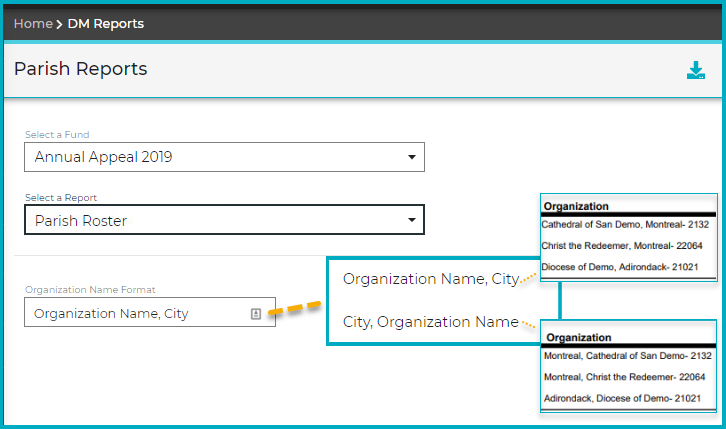Open the icon inside Organization Name Format field
The height and width of the screenshot is (429, 726).
coord(256,314)
